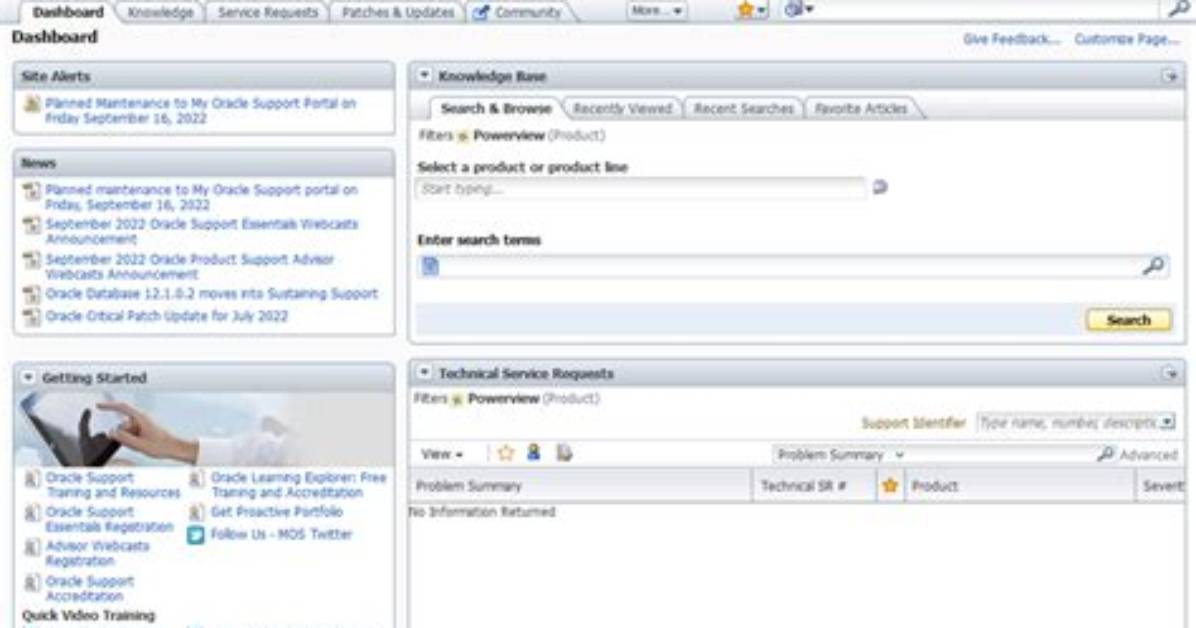Open Site Alerts planned maintenance link
The width and height of the screenshot is (1196, 628).
pyautogui.click(x=201, y=111)
